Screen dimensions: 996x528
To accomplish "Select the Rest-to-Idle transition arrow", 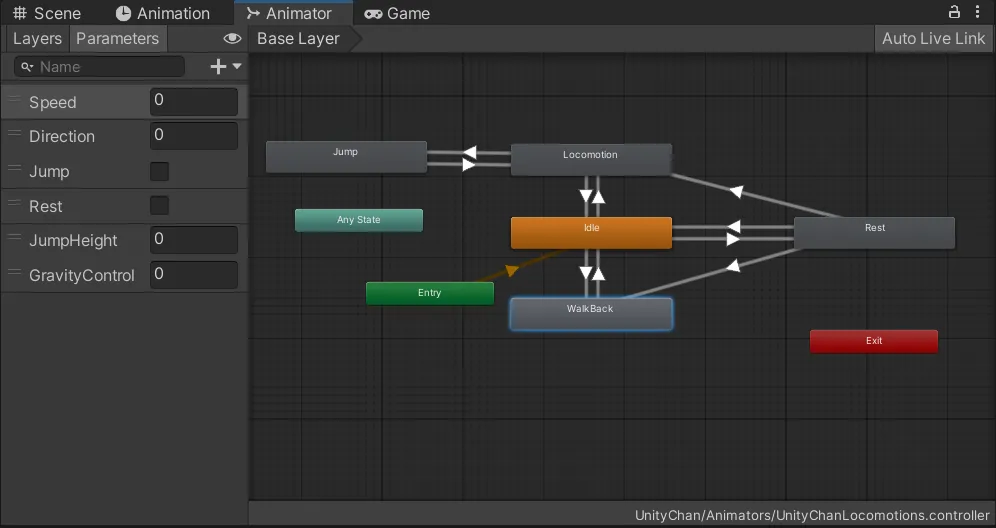I will click(x=734, y=226).
